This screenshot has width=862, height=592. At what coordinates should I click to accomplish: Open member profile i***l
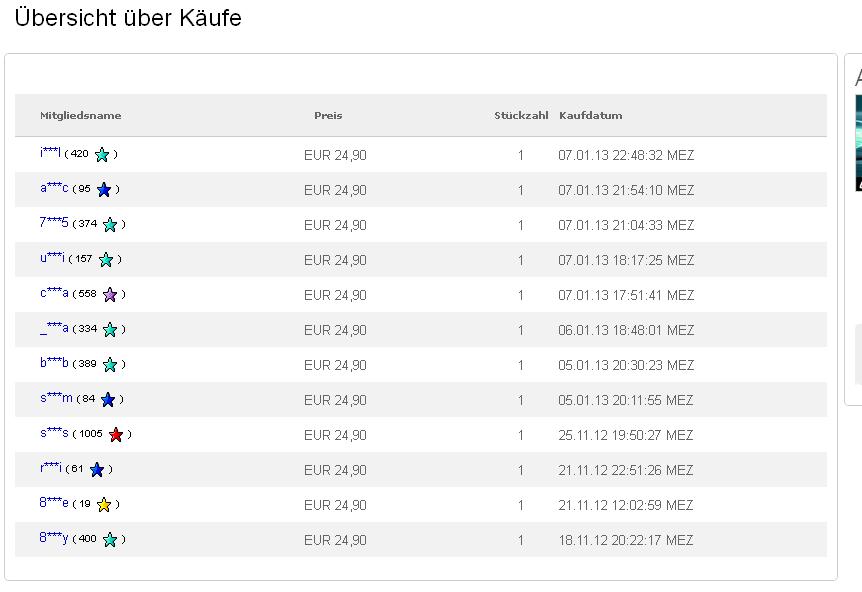pyautogui.click(x=50, y=152)
